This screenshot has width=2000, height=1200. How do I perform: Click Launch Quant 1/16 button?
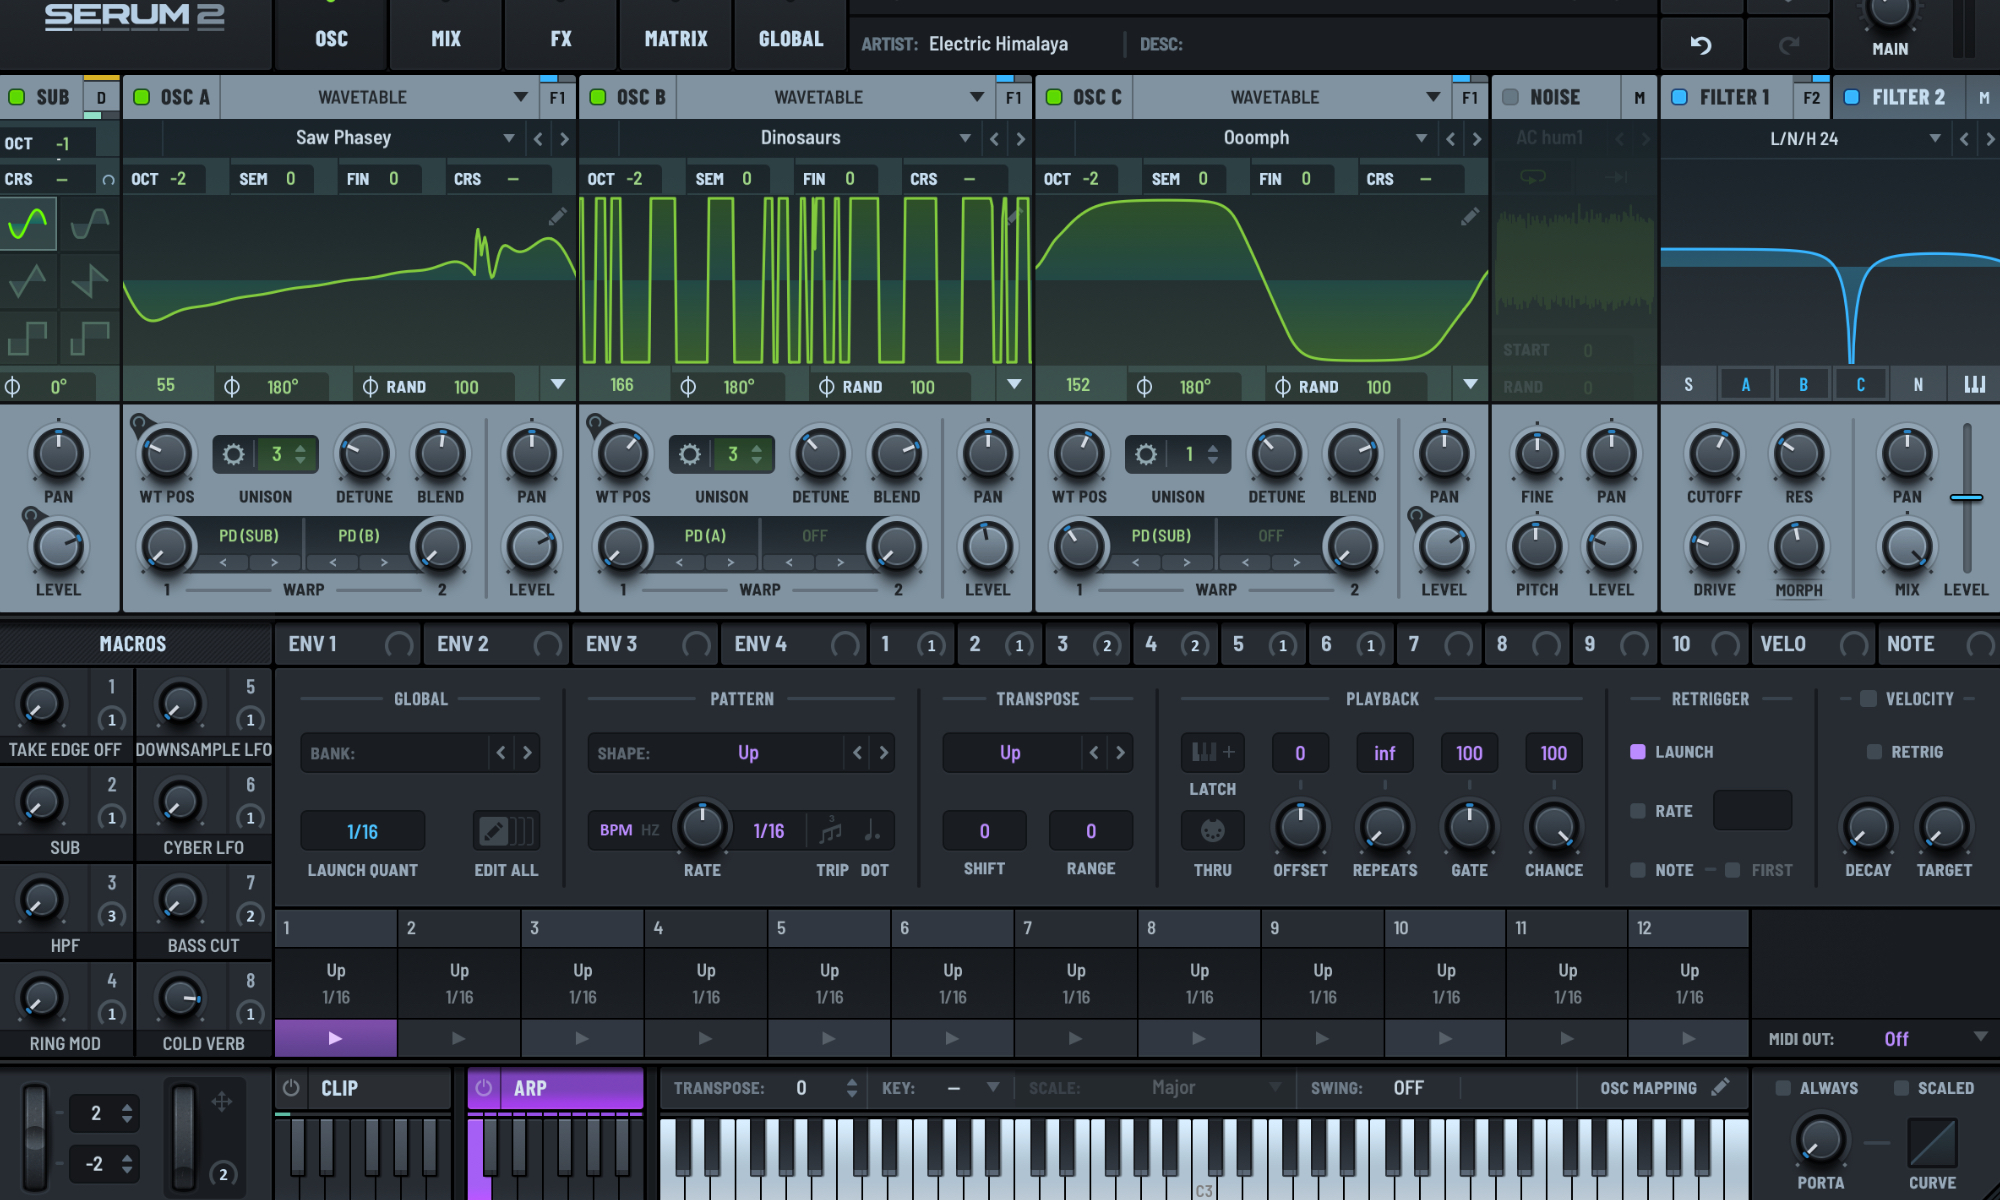(362, 831)
